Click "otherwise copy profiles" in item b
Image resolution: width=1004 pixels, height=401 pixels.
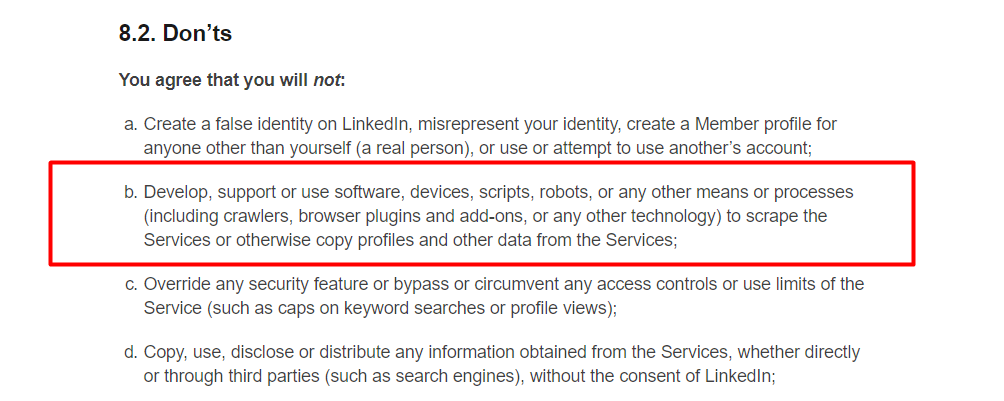pos(301,240)
